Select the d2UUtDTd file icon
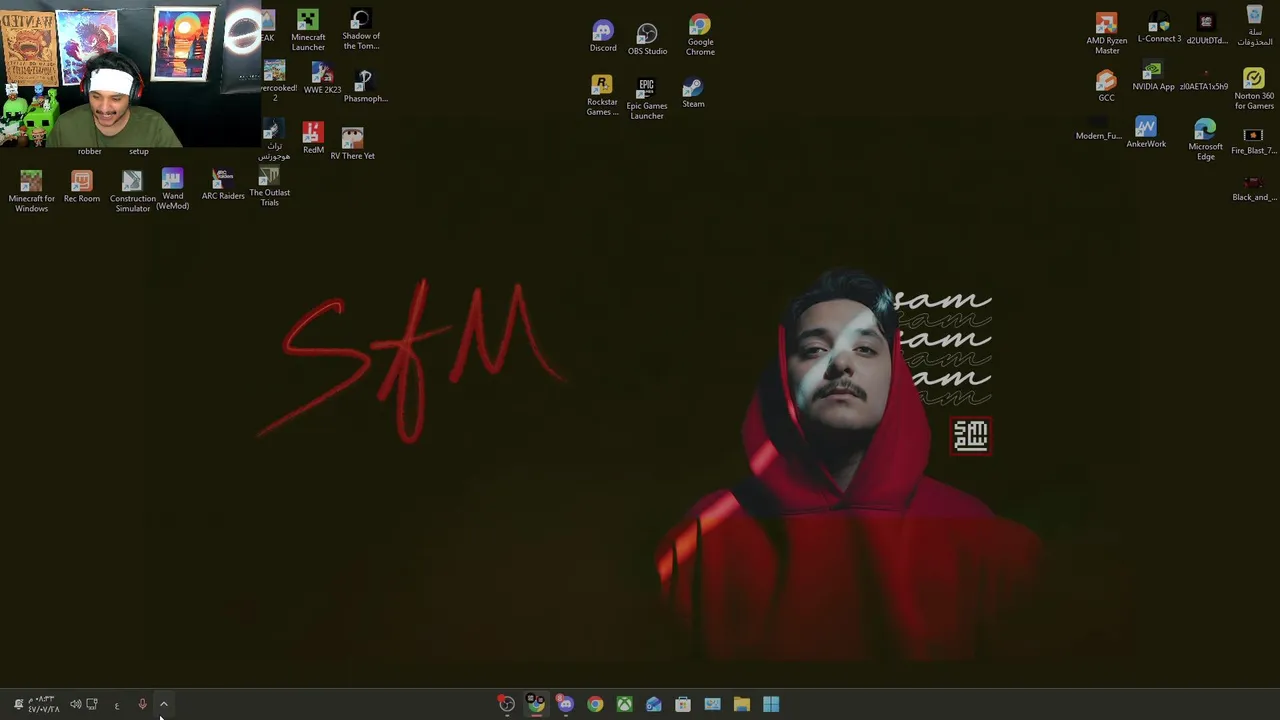This screenshot has width=1280, height=720. click(1206, 30)
